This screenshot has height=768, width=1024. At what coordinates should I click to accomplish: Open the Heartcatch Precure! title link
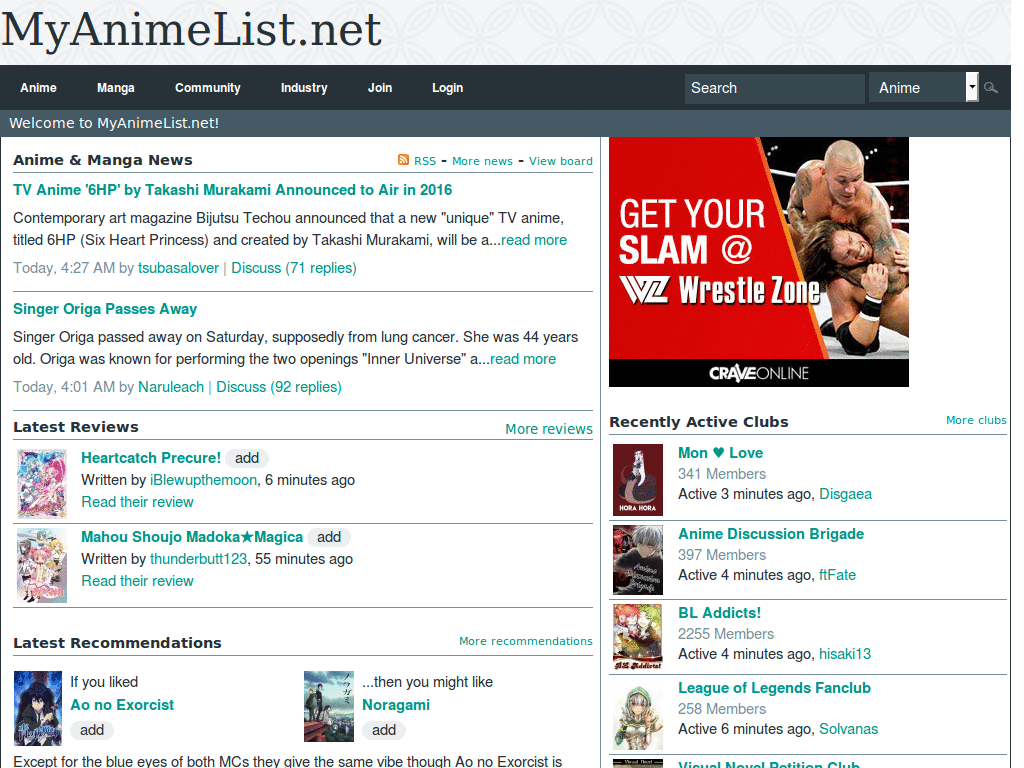(x=151, y=458)
